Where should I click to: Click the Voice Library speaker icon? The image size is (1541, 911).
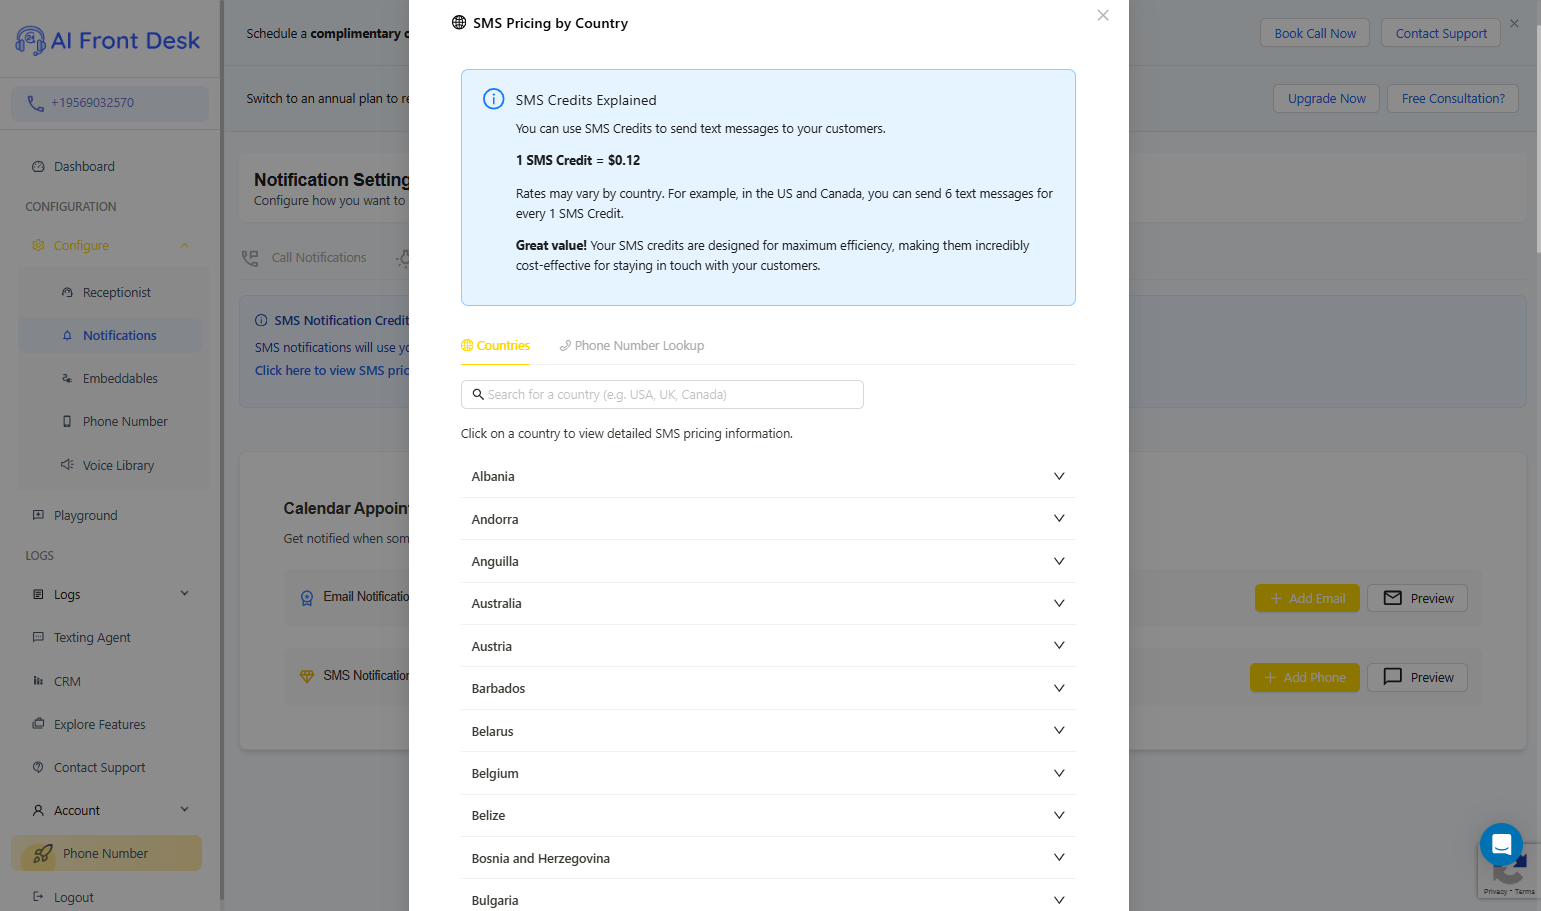pos(67,465)
